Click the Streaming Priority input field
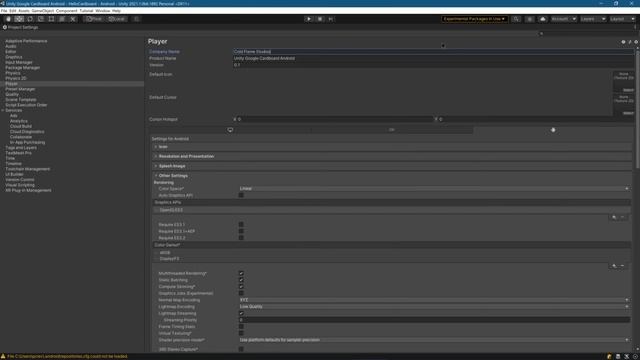This screenshot has height=360, width=640. [x=434, y=320]
